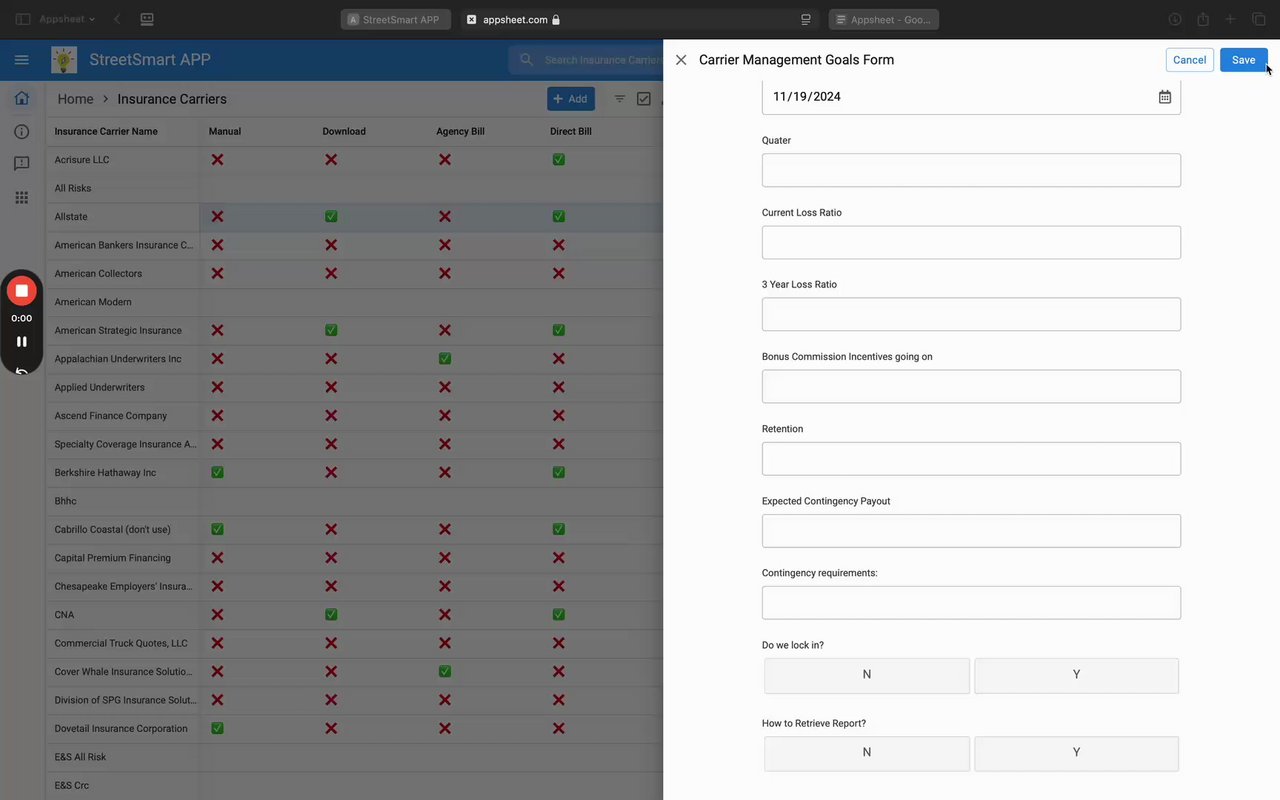Image resolution: width=1280 pixels, height=800 pixels.
Task: Open the table filter icon
Action: click(x=620, y=99)
